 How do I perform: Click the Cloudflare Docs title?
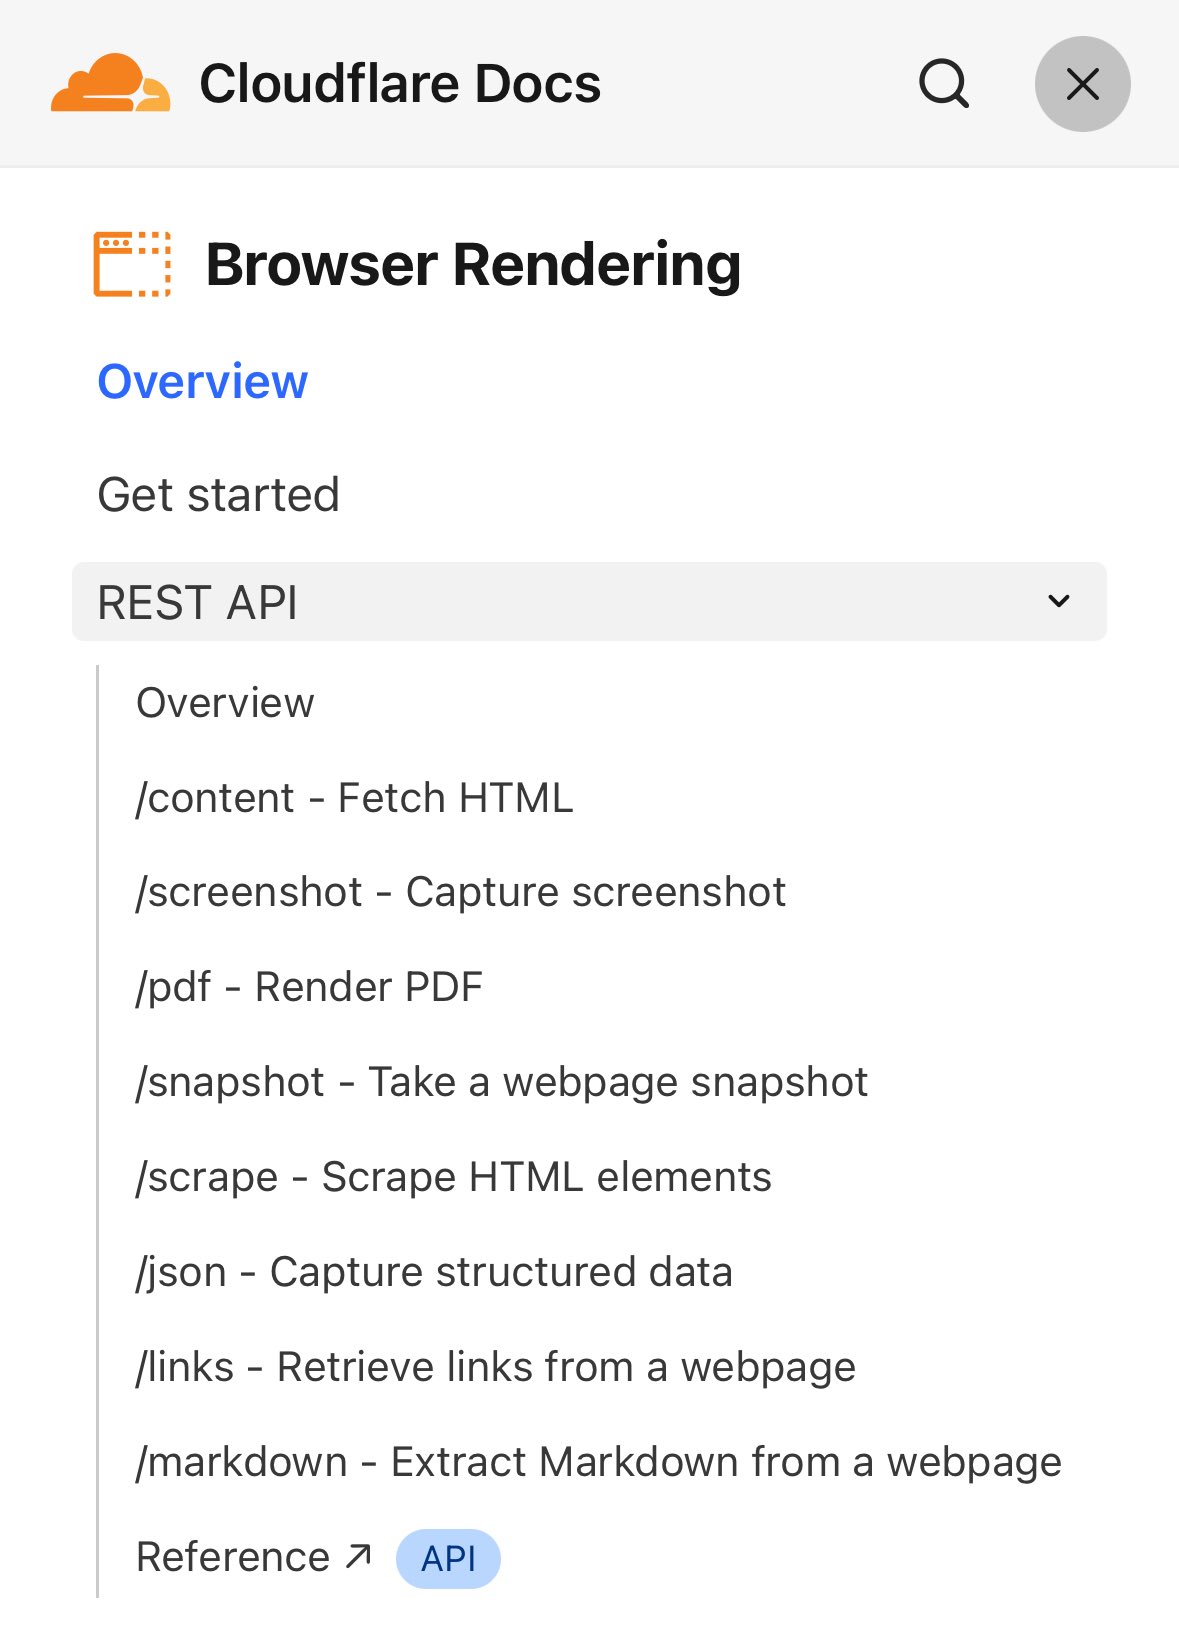coord(400,83)
